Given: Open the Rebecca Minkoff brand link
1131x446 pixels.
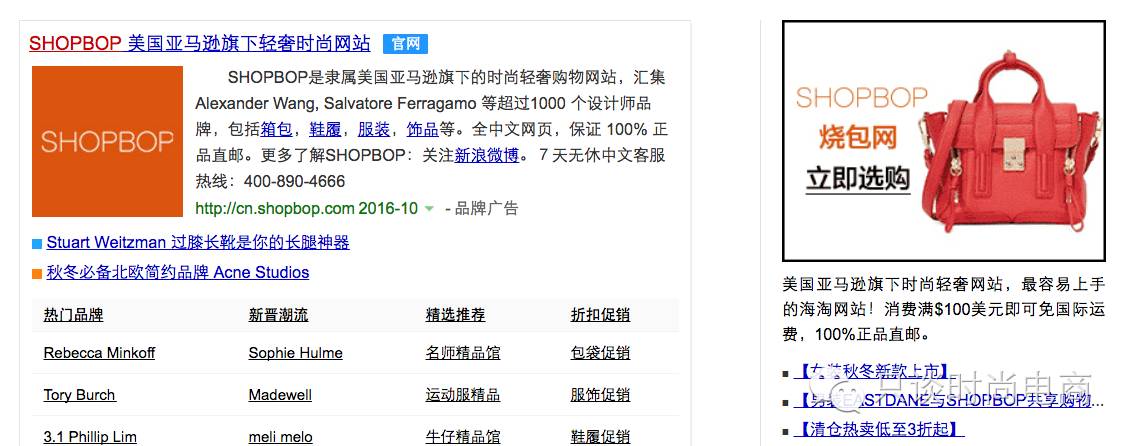Looking at the screenshot, I should pos(99,353).
